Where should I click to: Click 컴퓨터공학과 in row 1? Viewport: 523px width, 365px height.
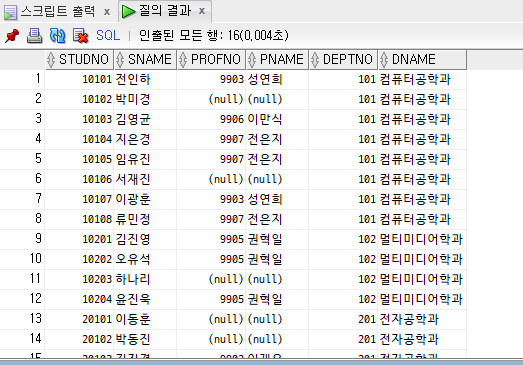415,79
